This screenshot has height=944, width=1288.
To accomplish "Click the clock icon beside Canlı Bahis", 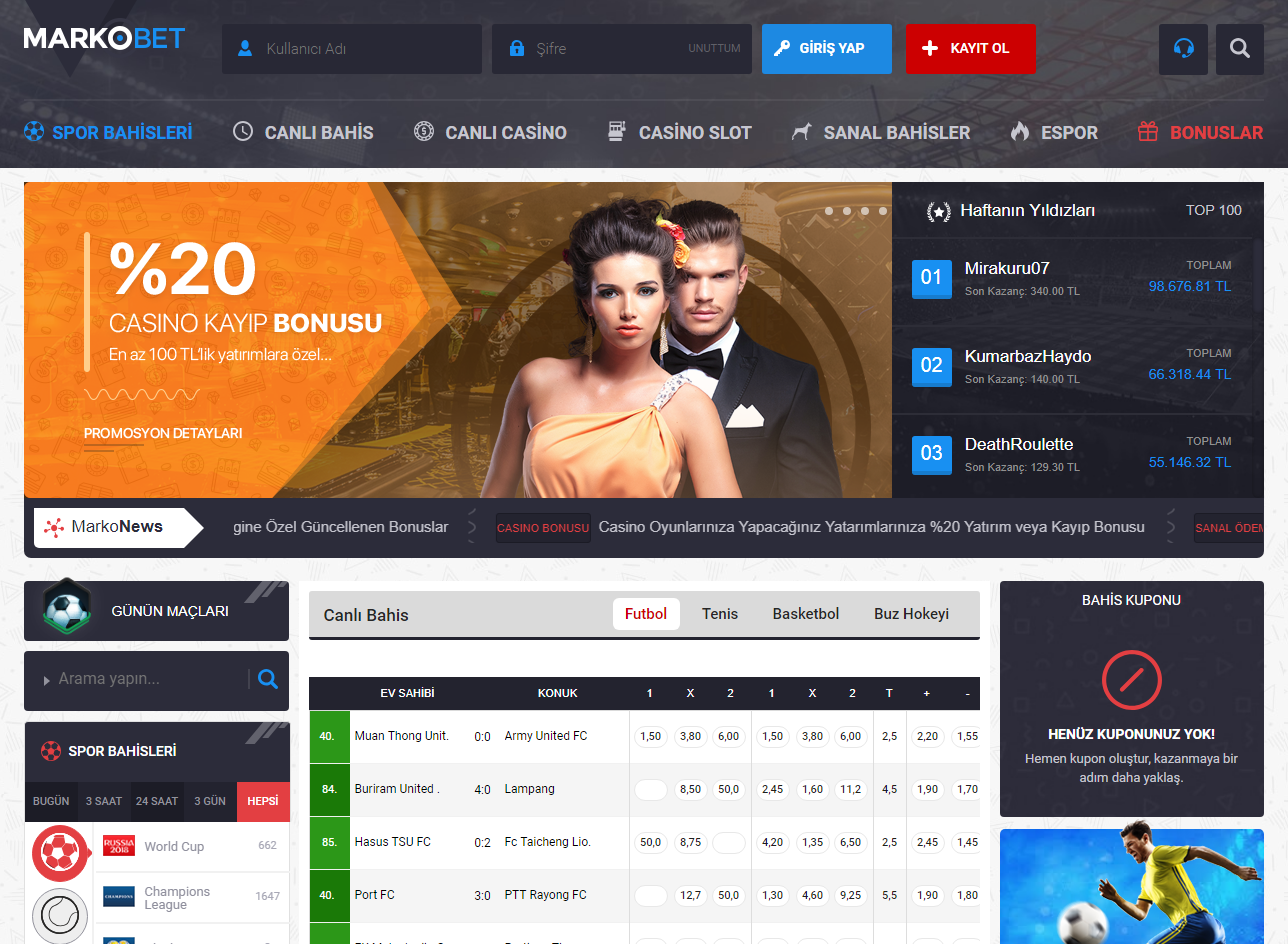I will pos(243,132).
